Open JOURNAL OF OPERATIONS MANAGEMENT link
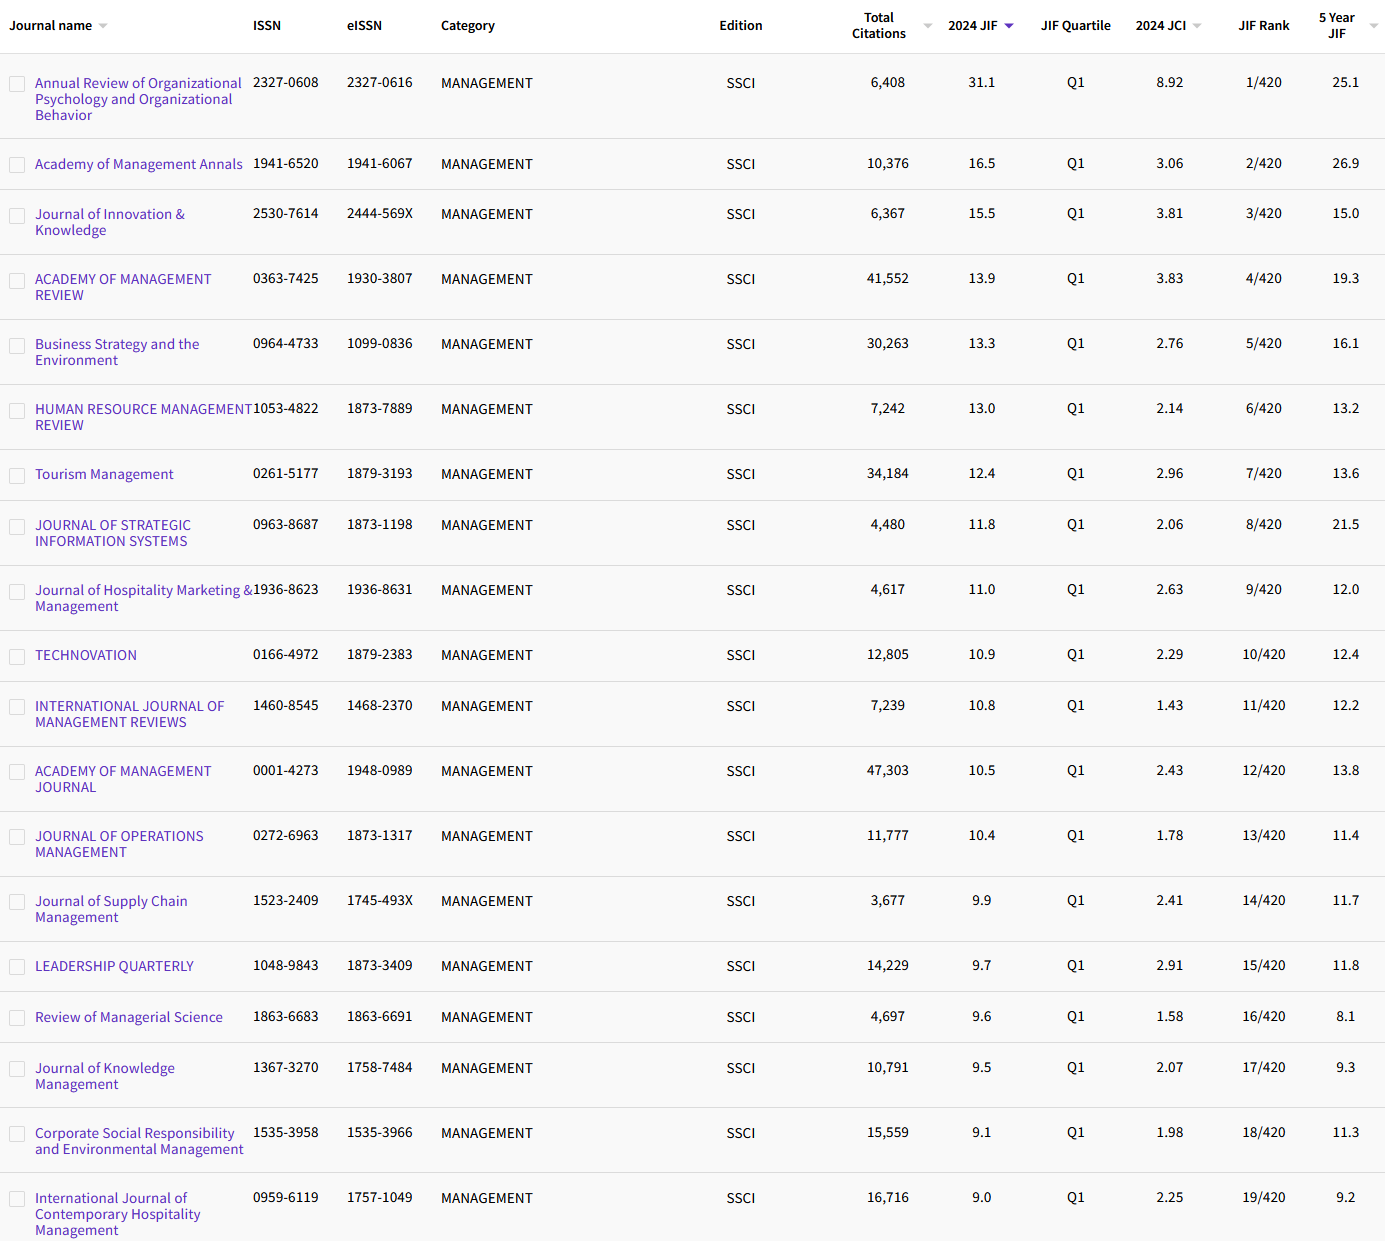This screenshot has height=1241, width=1385. [x=119, y=844]
